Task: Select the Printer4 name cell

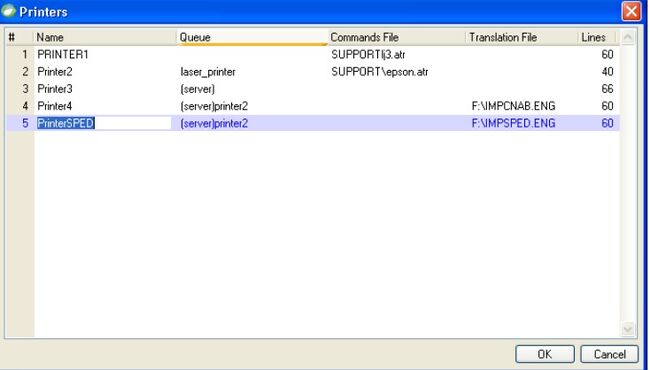Action: click(55, 106)
